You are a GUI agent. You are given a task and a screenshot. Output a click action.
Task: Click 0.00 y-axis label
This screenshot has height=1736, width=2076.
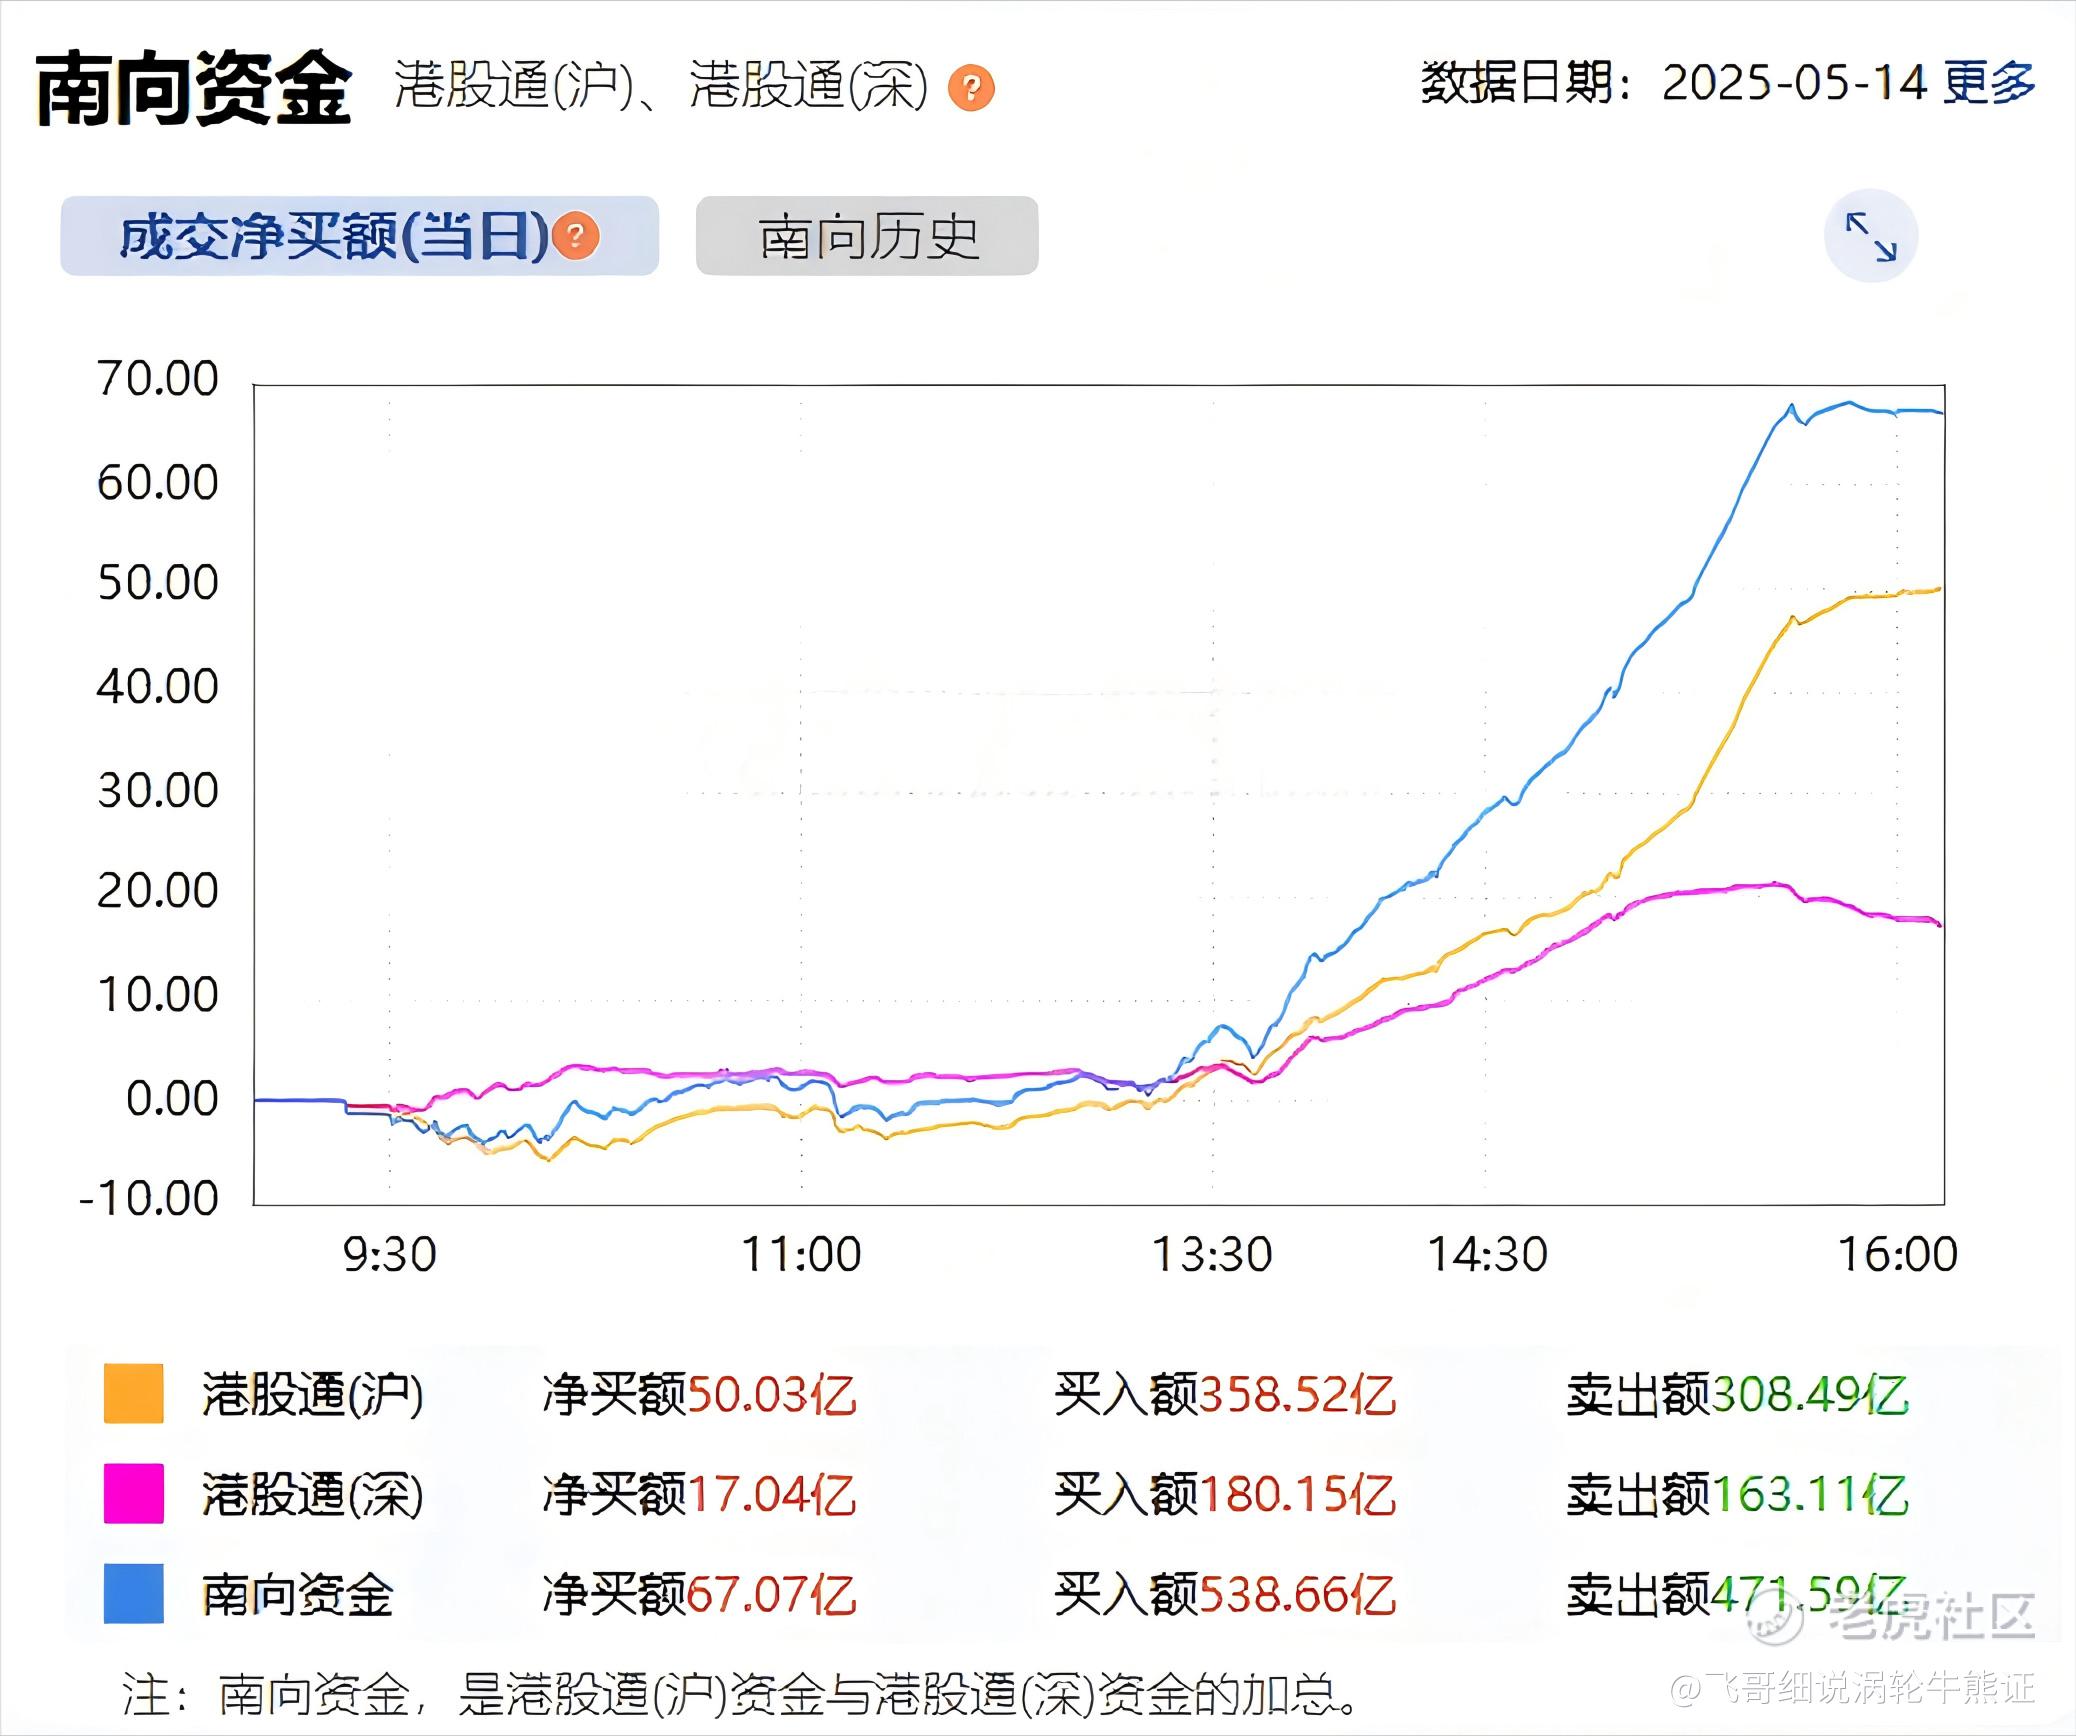tap(172, 1098)
